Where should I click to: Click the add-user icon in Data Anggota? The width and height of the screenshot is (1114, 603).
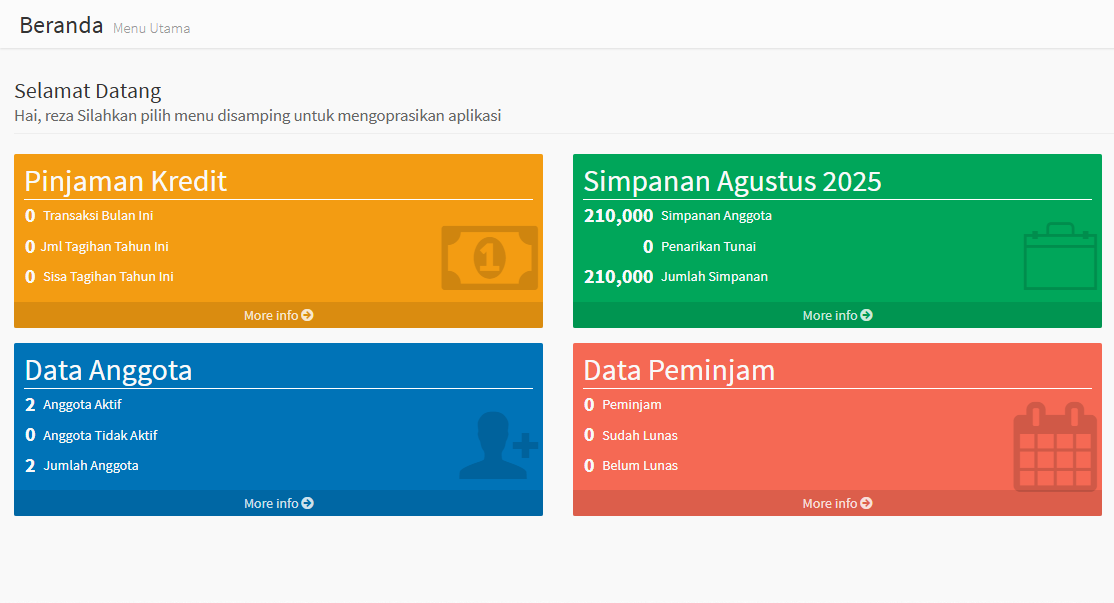498,446
